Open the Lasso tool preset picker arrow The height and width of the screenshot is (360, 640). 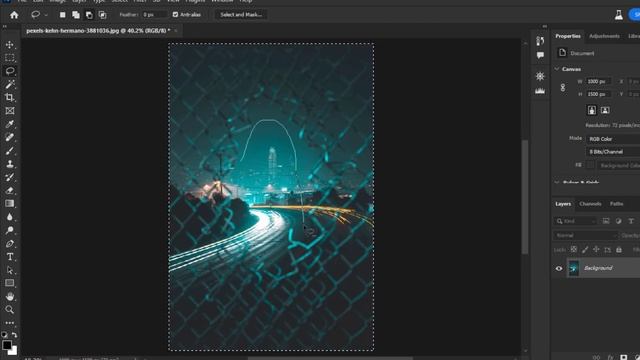46,15
